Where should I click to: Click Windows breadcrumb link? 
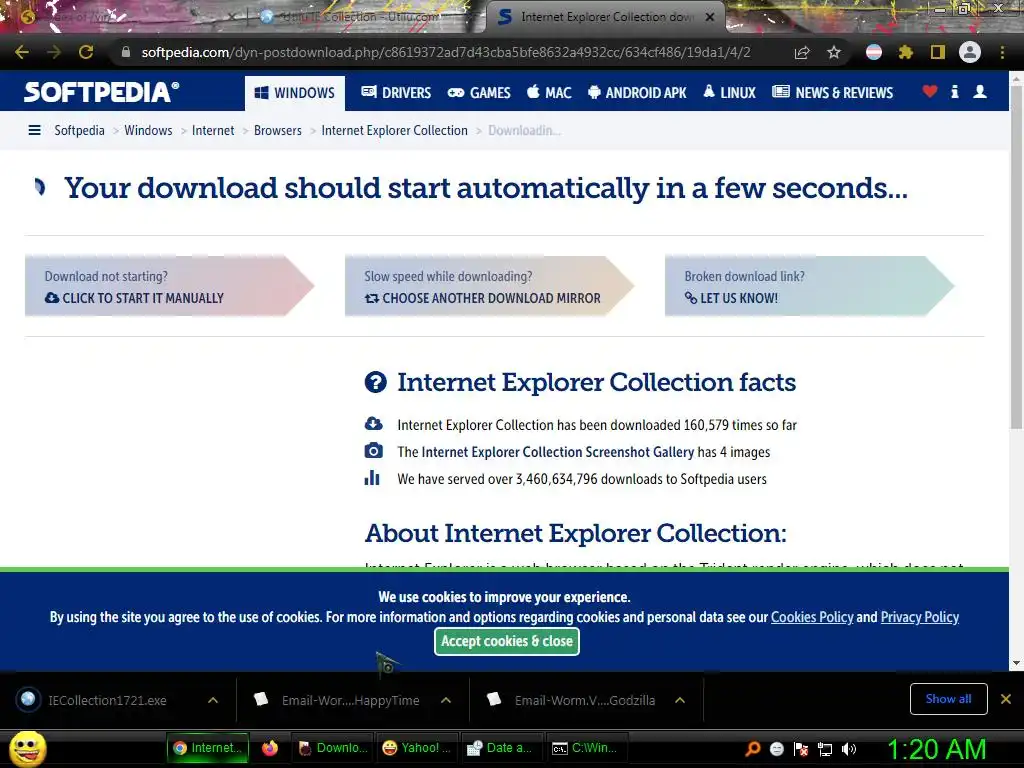[x=148, y=131]
